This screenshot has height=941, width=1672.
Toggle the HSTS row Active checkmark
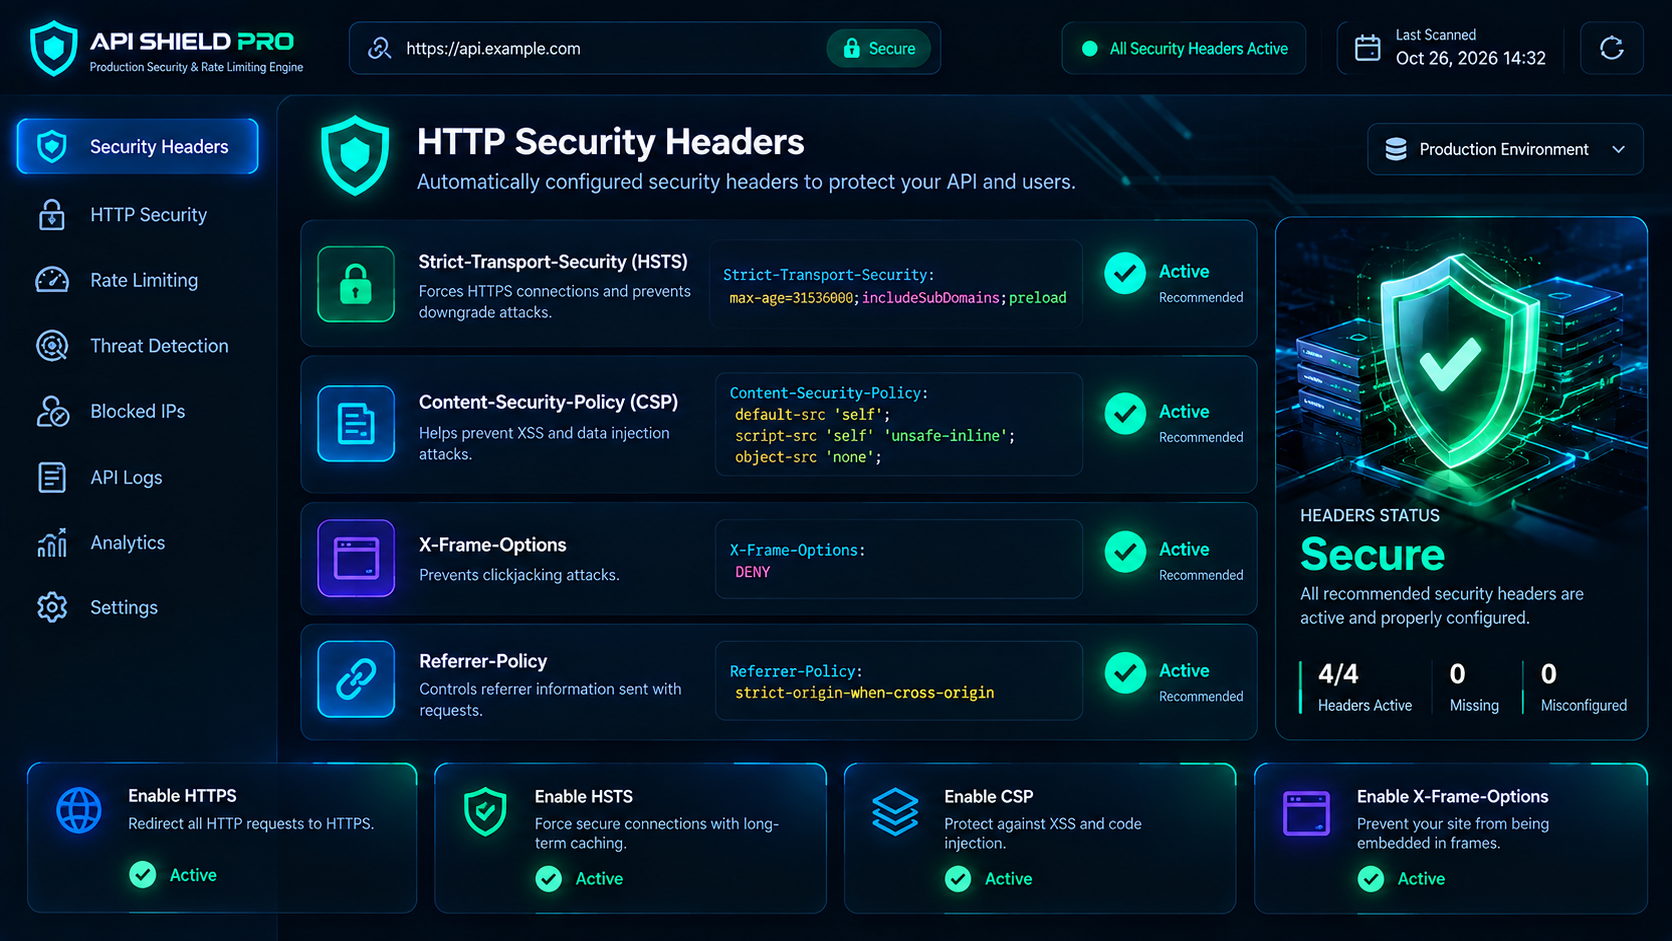[x=1125, y=273]
